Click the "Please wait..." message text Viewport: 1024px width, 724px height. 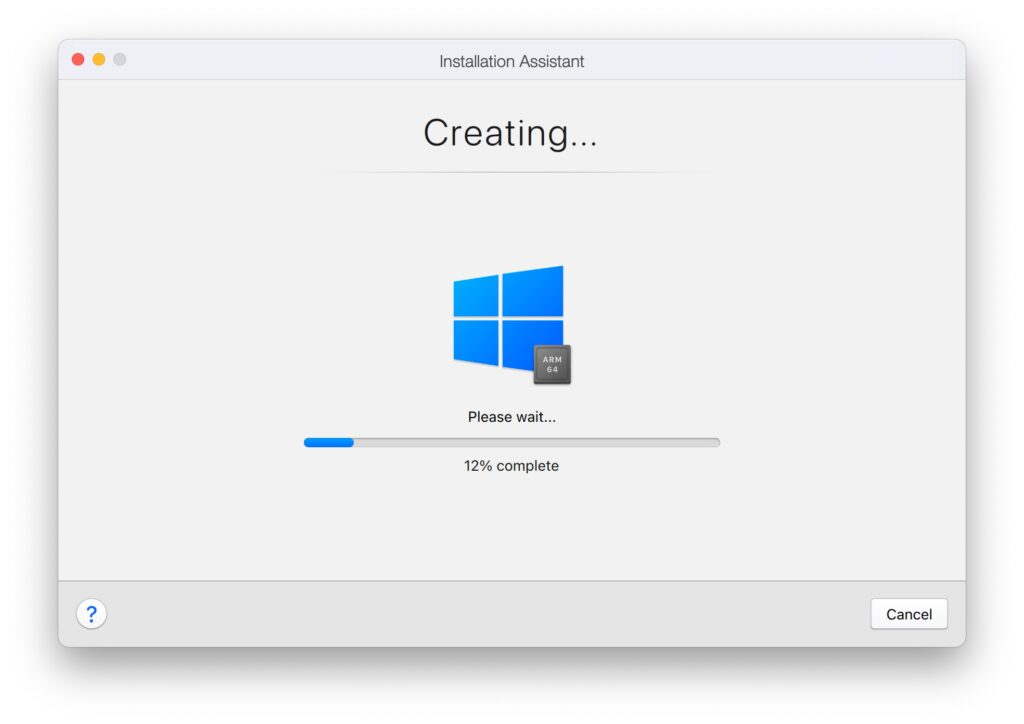pos(511,417)
